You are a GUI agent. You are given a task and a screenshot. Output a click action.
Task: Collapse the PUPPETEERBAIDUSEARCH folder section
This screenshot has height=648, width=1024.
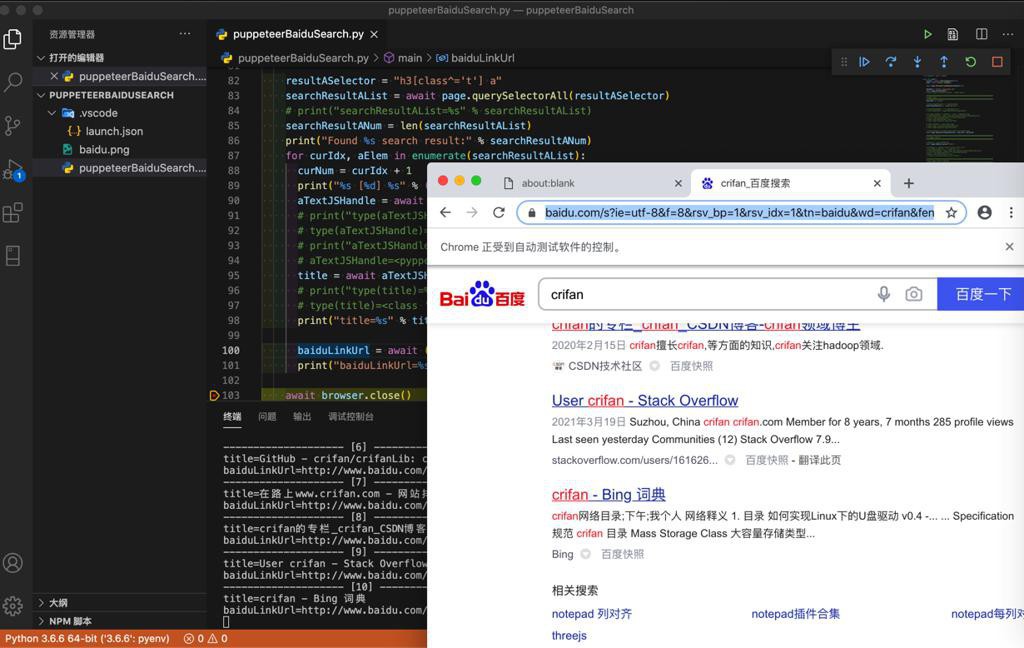pyautogui.click(x=40, y=95)
